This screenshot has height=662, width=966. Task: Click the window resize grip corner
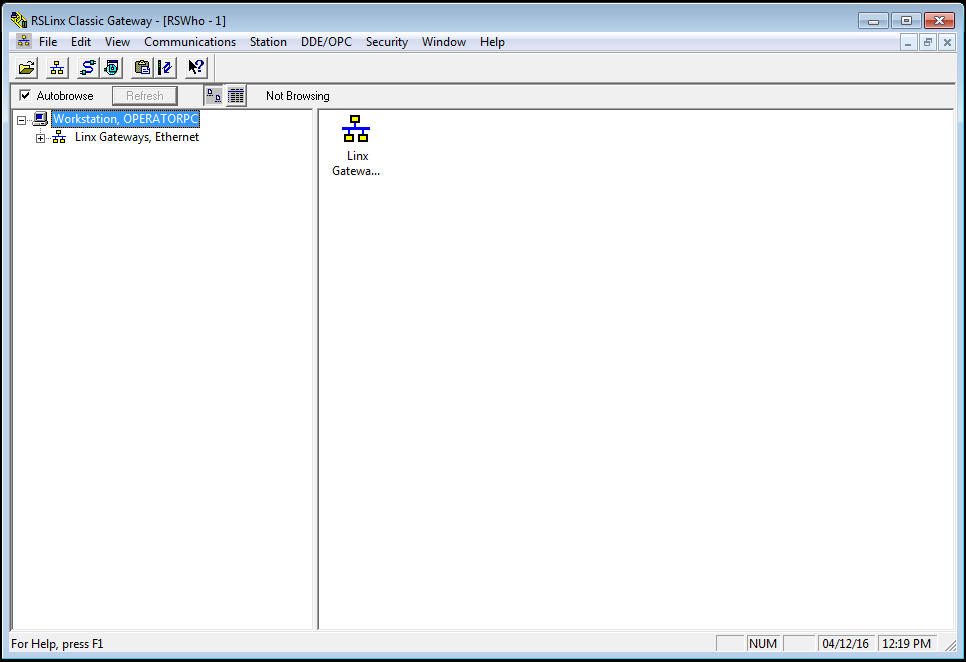(x=951, y=645)
